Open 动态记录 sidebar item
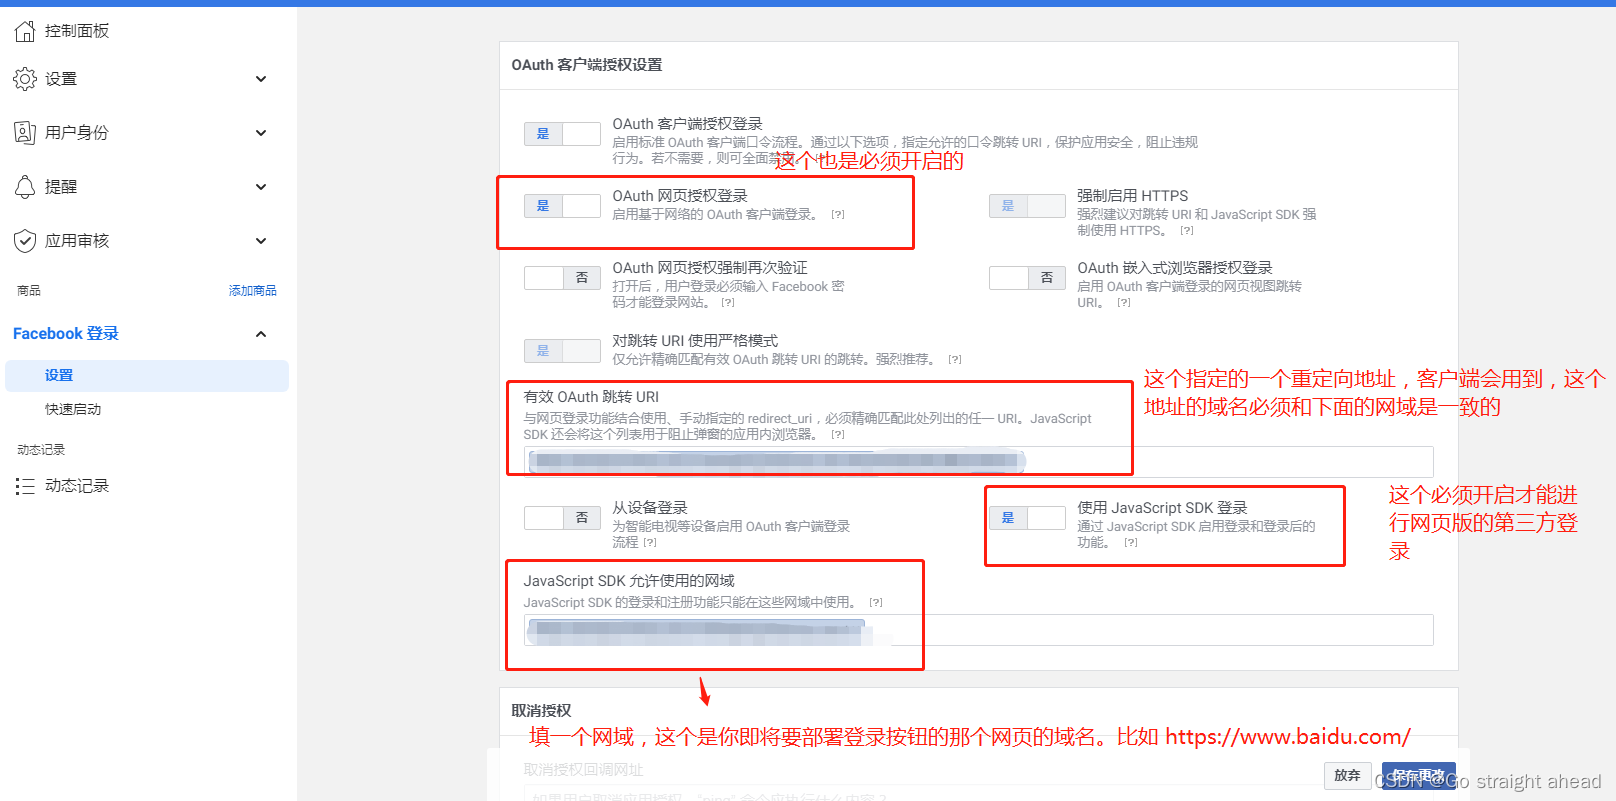Image resolution: width=1616 pixels, height=801 pixels. pyautogui.click(x=77, y=486)
